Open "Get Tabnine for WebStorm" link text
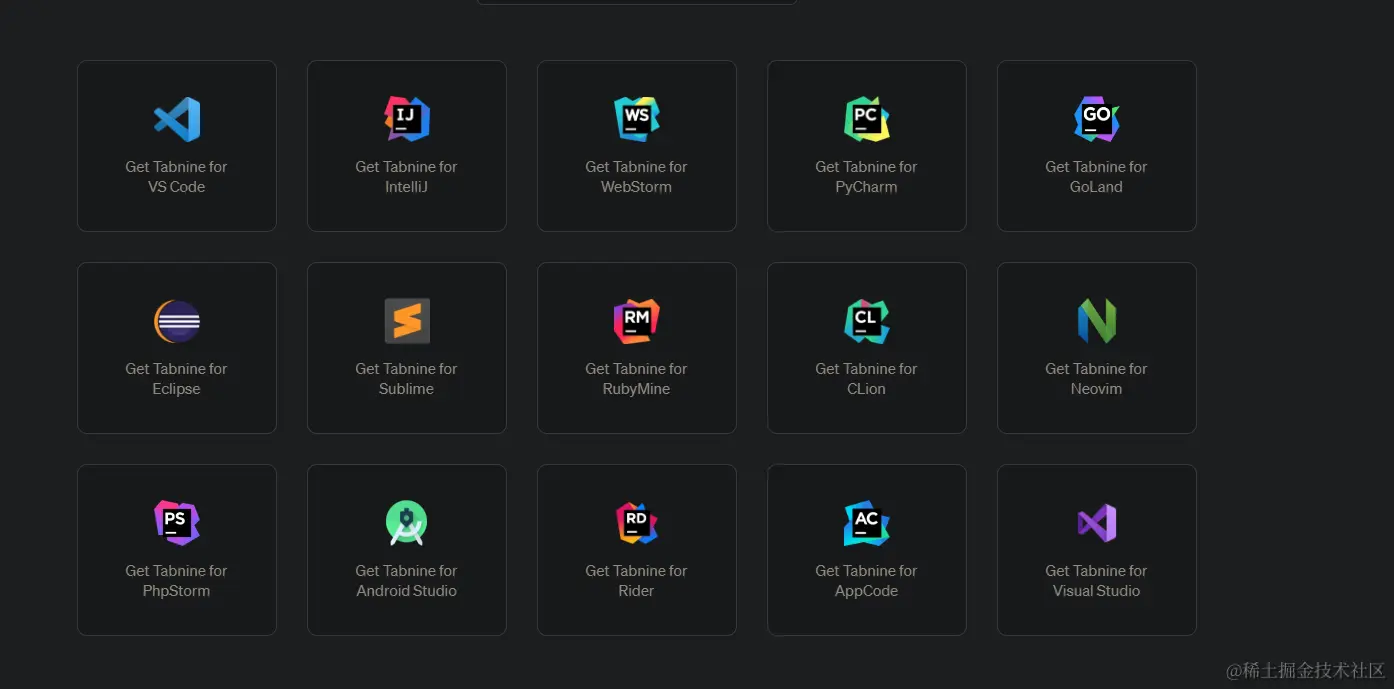Viewport: 1394px width, 689px height. 637,177
